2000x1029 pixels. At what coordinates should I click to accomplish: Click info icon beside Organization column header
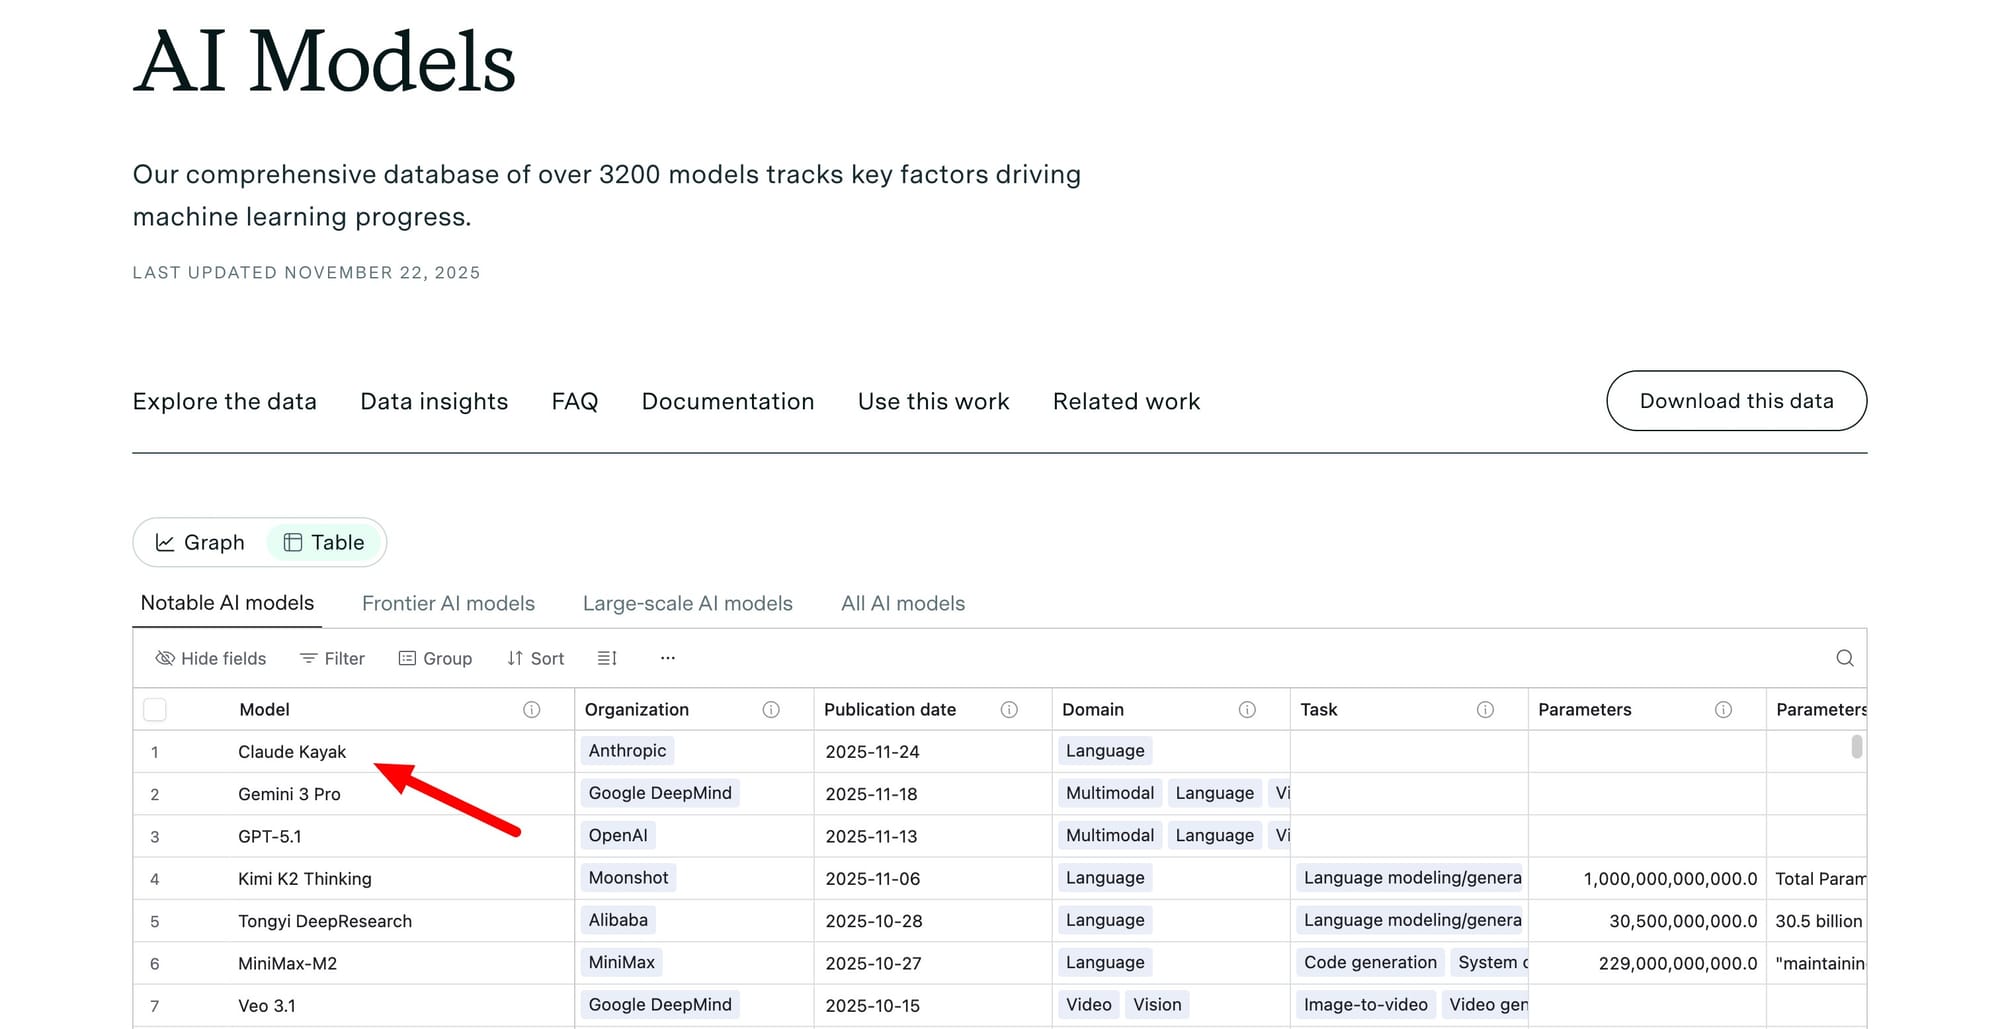tap(770, 709)
